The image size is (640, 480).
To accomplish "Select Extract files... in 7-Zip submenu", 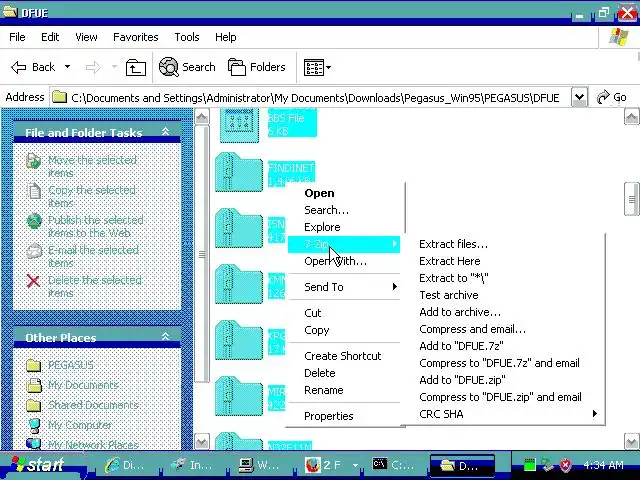I will pos(453,244).
